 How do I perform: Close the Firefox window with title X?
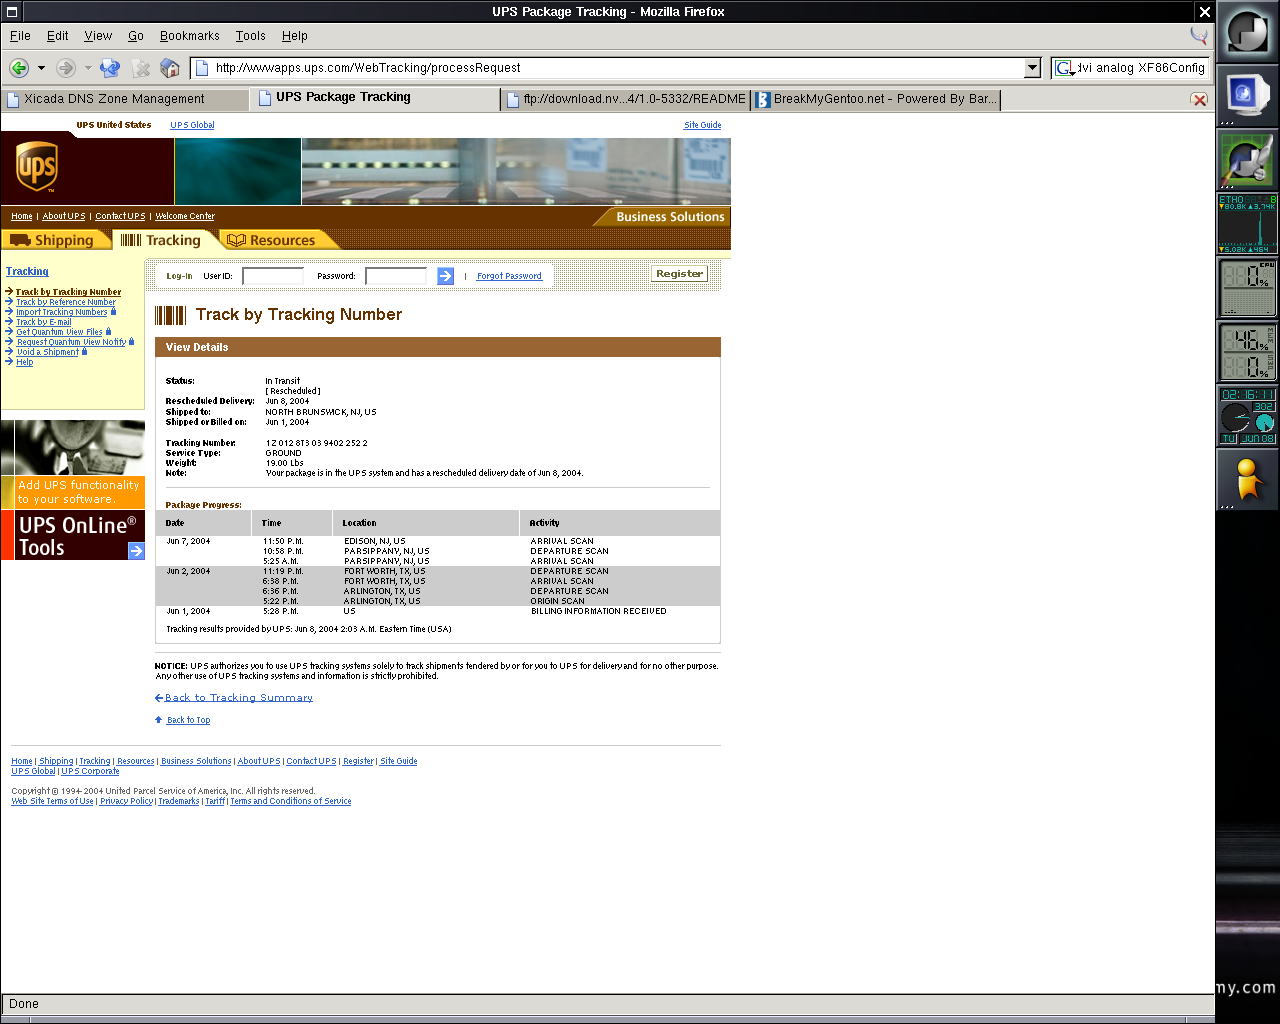1205,12
